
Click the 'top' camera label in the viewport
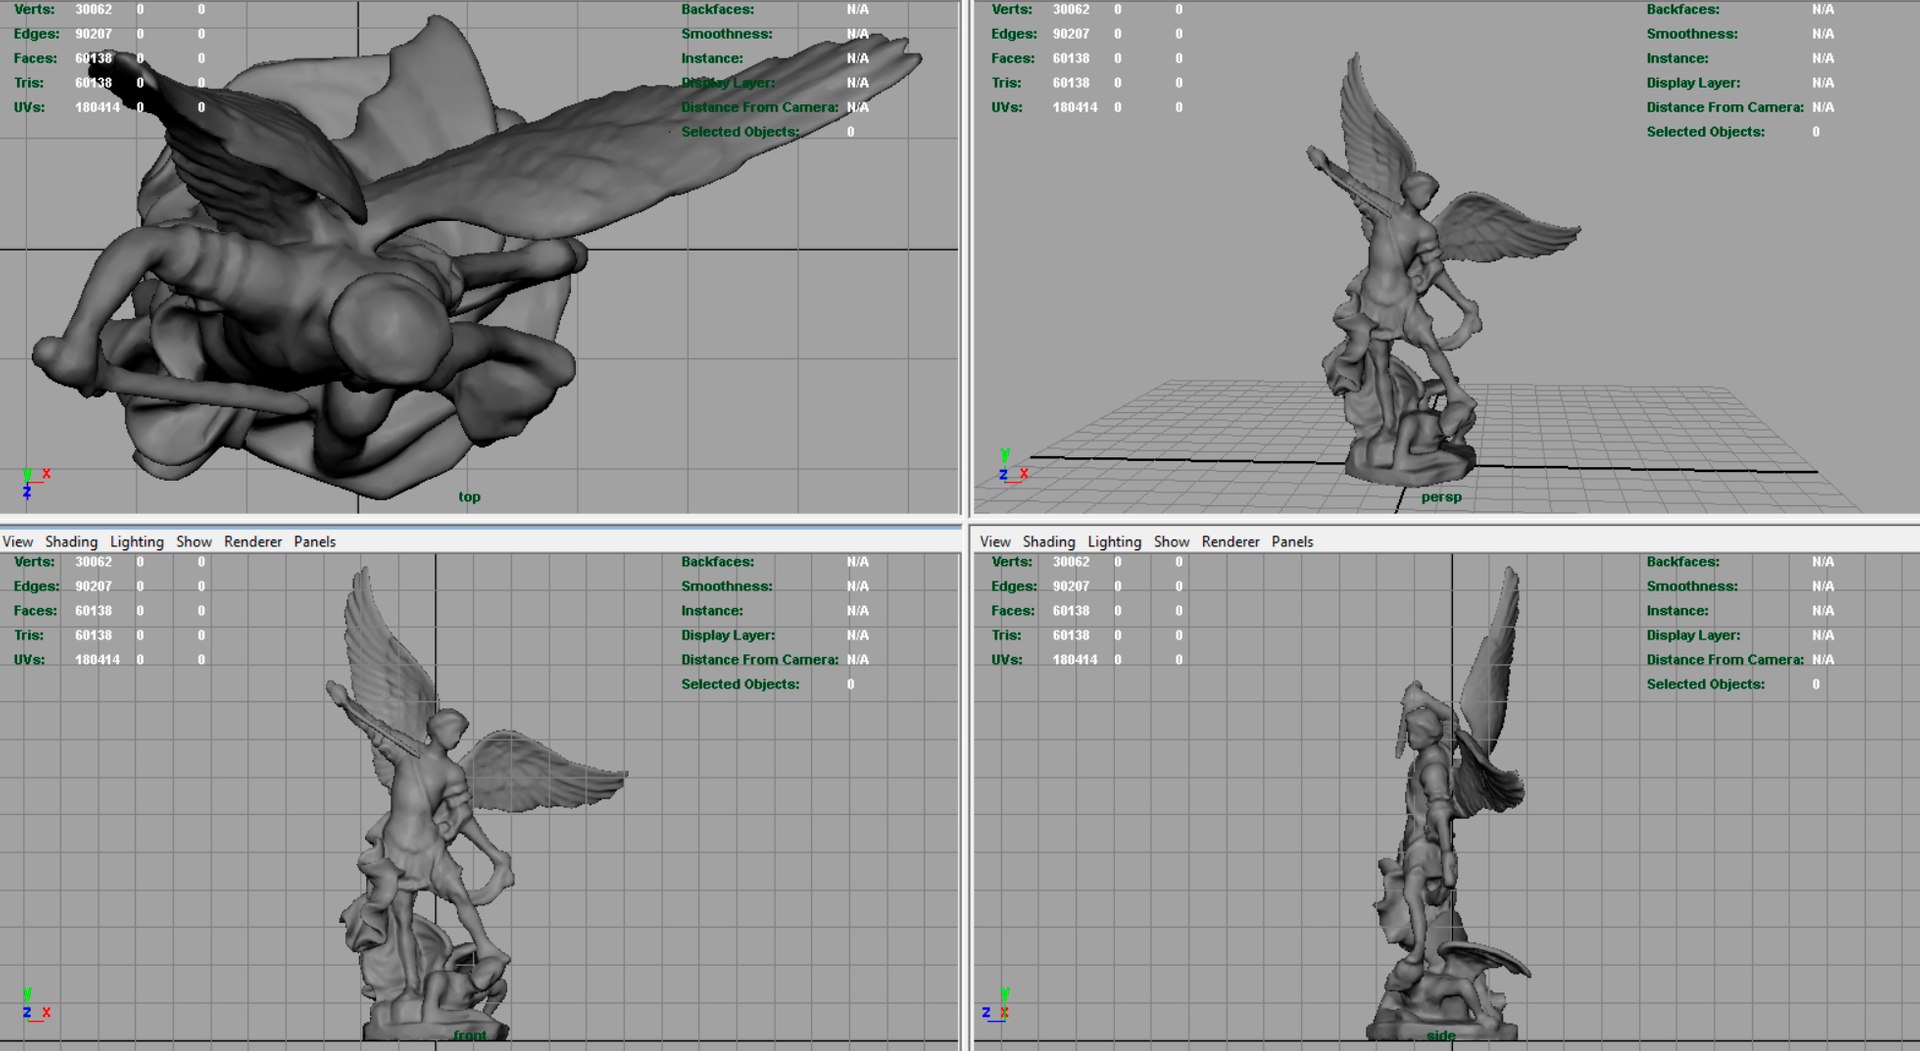click(x=469, y=497)
